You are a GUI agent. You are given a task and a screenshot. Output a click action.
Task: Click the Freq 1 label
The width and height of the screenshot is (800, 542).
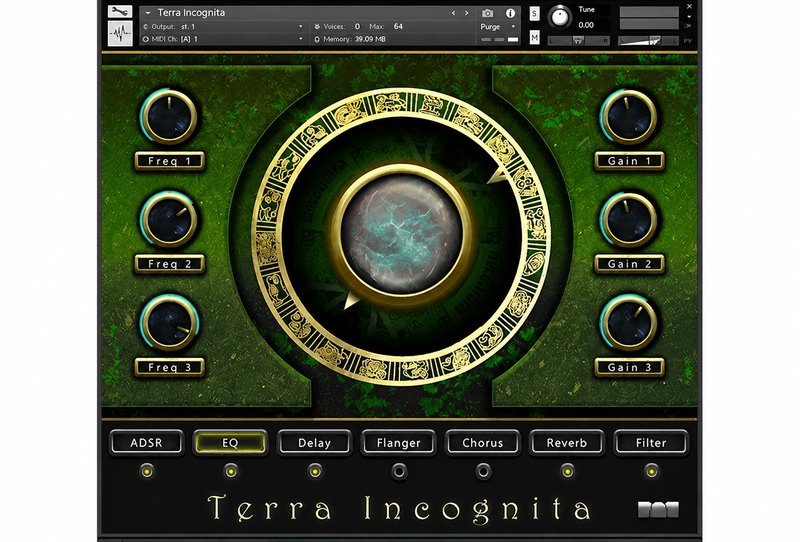tap(169, 161)
